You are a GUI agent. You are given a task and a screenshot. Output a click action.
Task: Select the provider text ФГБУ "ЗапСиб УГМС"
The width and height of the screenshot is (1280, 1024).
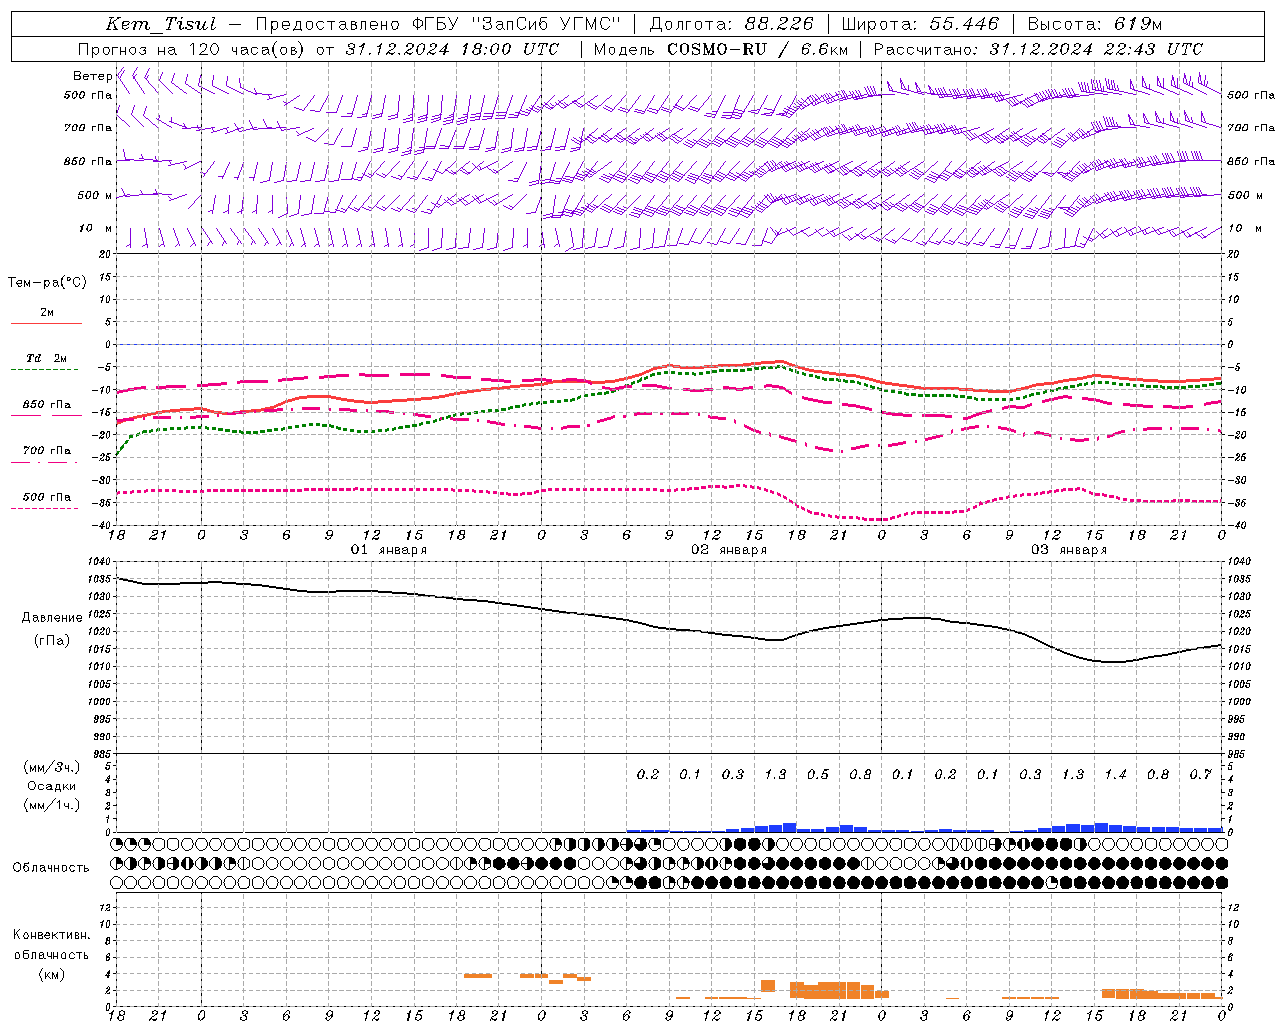(516, 24)
